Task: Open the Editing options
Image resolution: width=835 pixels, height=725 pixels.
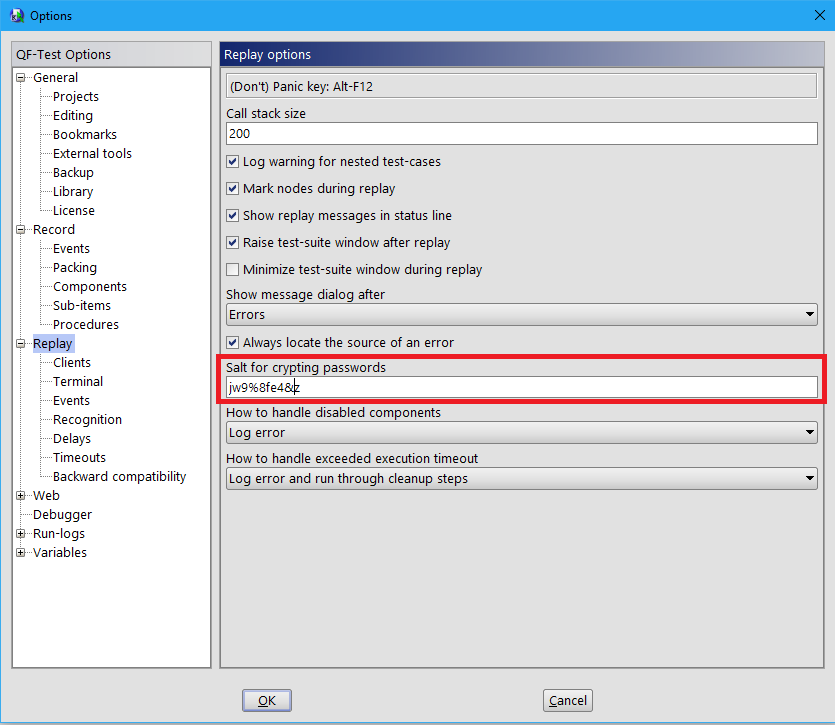Action: (73, 116)
